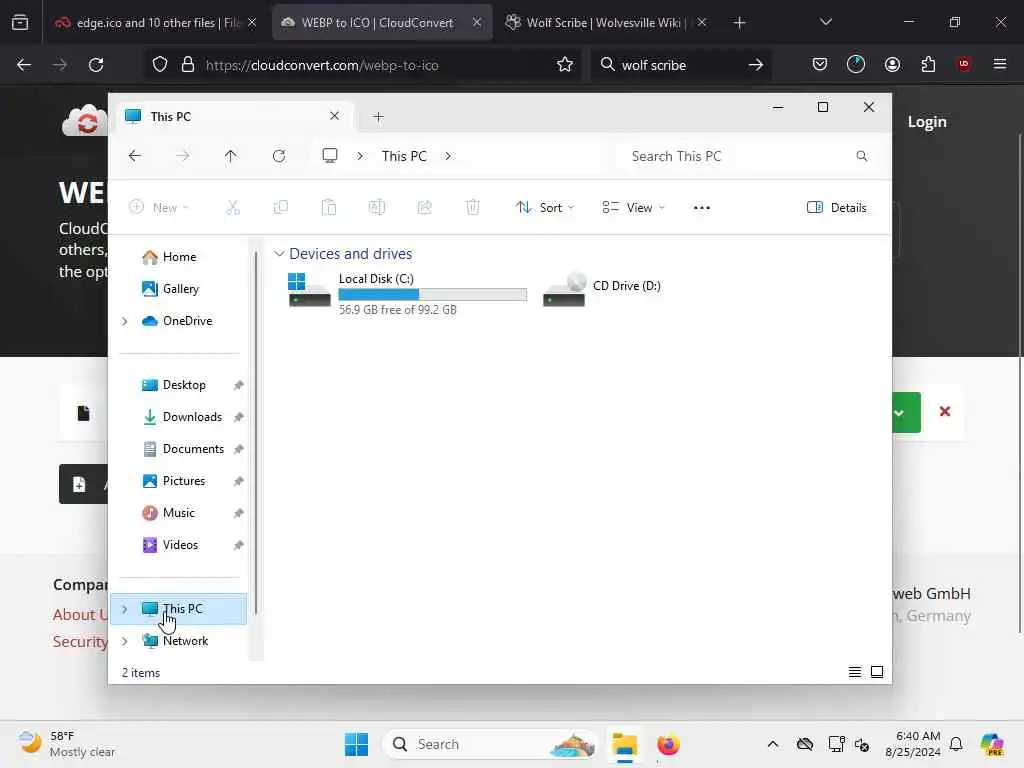Click the navigation pane scrollbar
Viewport: 1024px width, 768px height.
pos(256,432)
